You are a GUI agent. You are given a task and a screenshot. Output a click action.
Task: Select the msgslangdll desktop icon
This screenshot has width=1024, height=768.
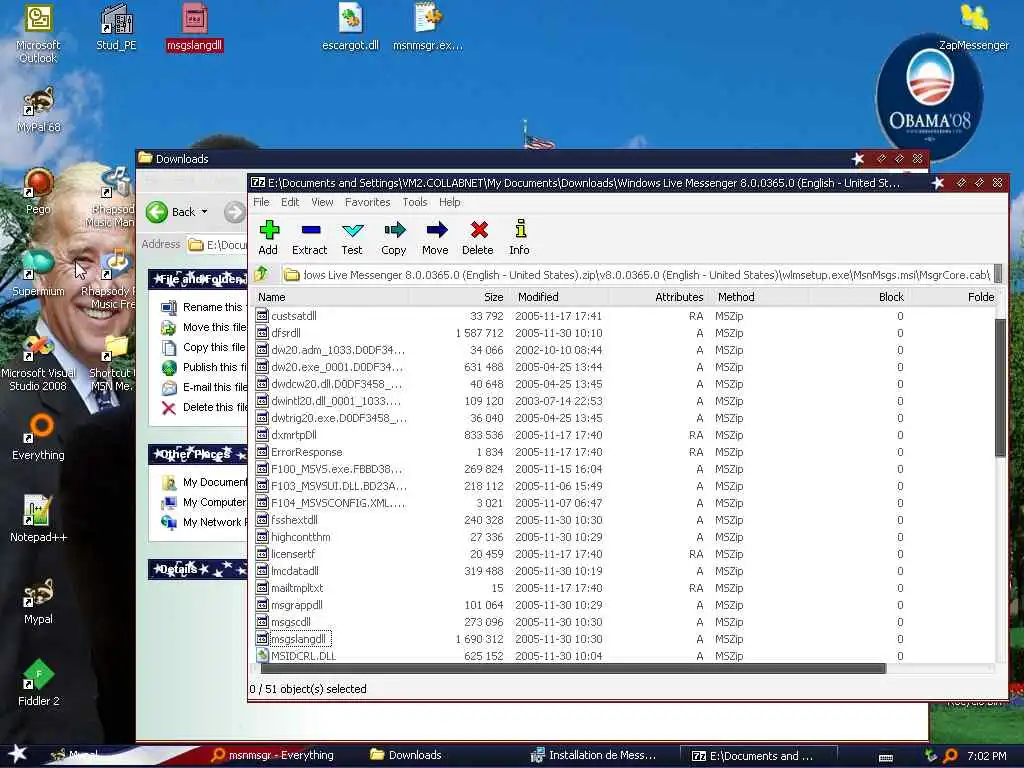coord(194,27)
